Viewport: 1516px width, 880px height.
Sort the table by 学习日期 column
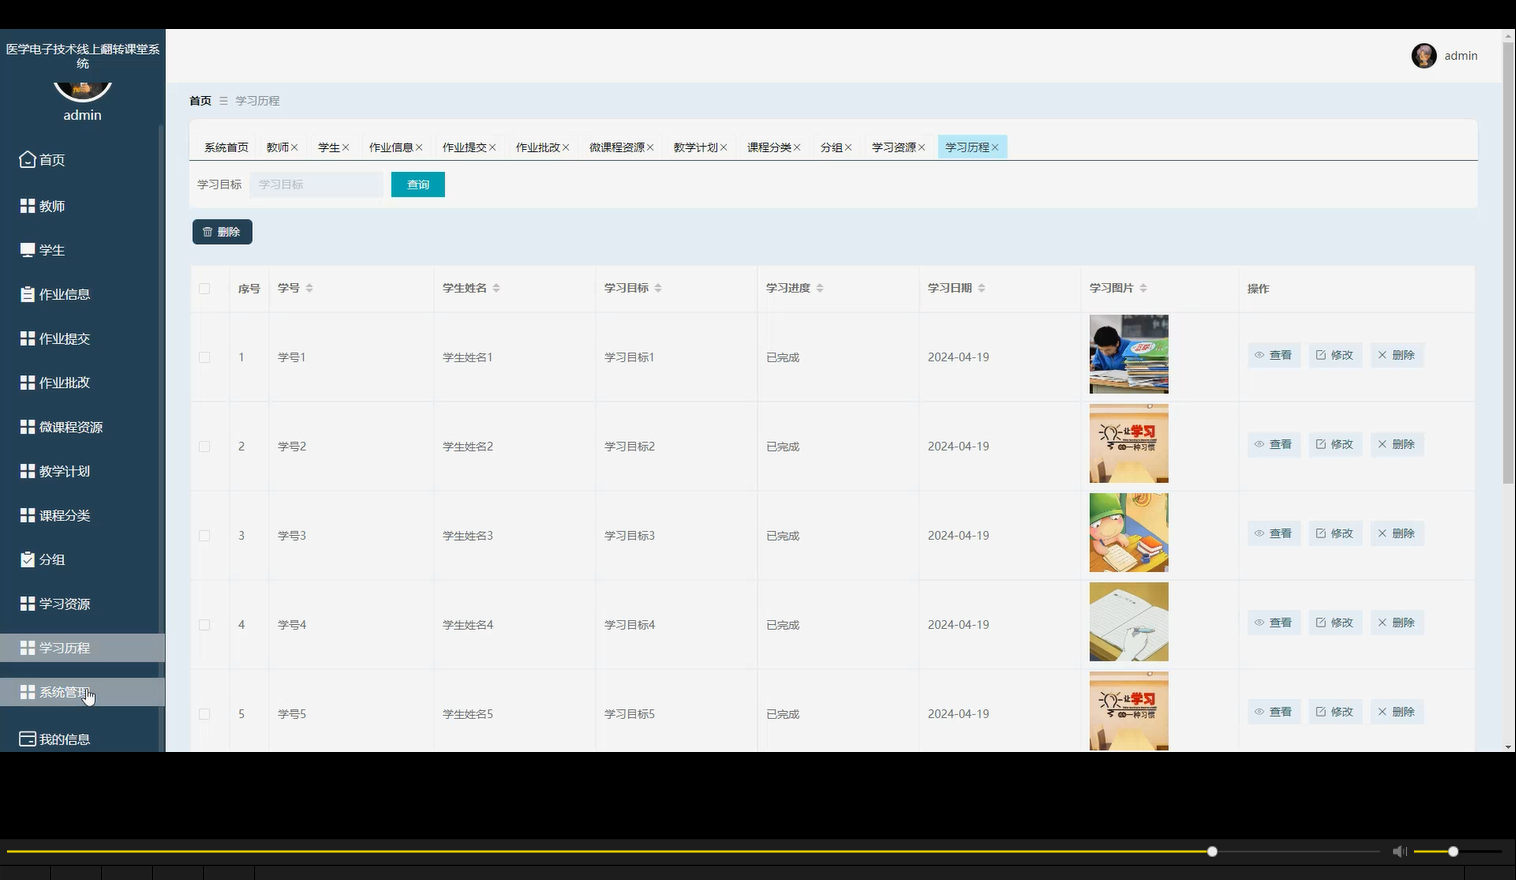click(x=981, y=288)
